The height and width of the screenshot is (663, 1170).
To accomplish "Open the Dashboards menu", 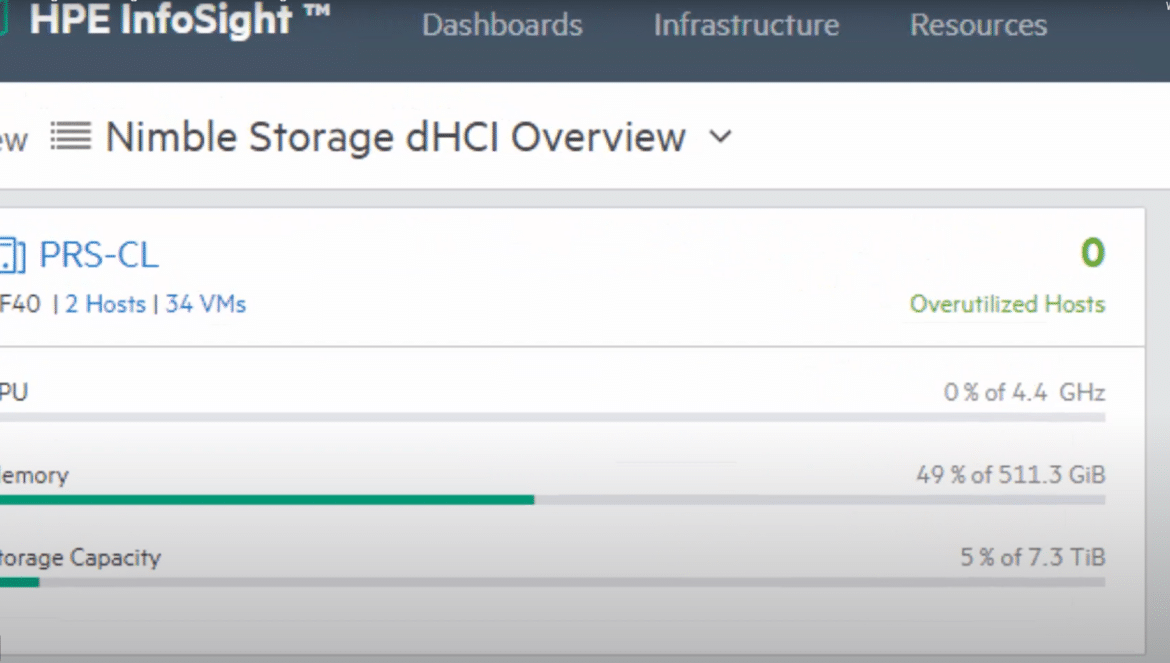I will (x=502, y=25).
